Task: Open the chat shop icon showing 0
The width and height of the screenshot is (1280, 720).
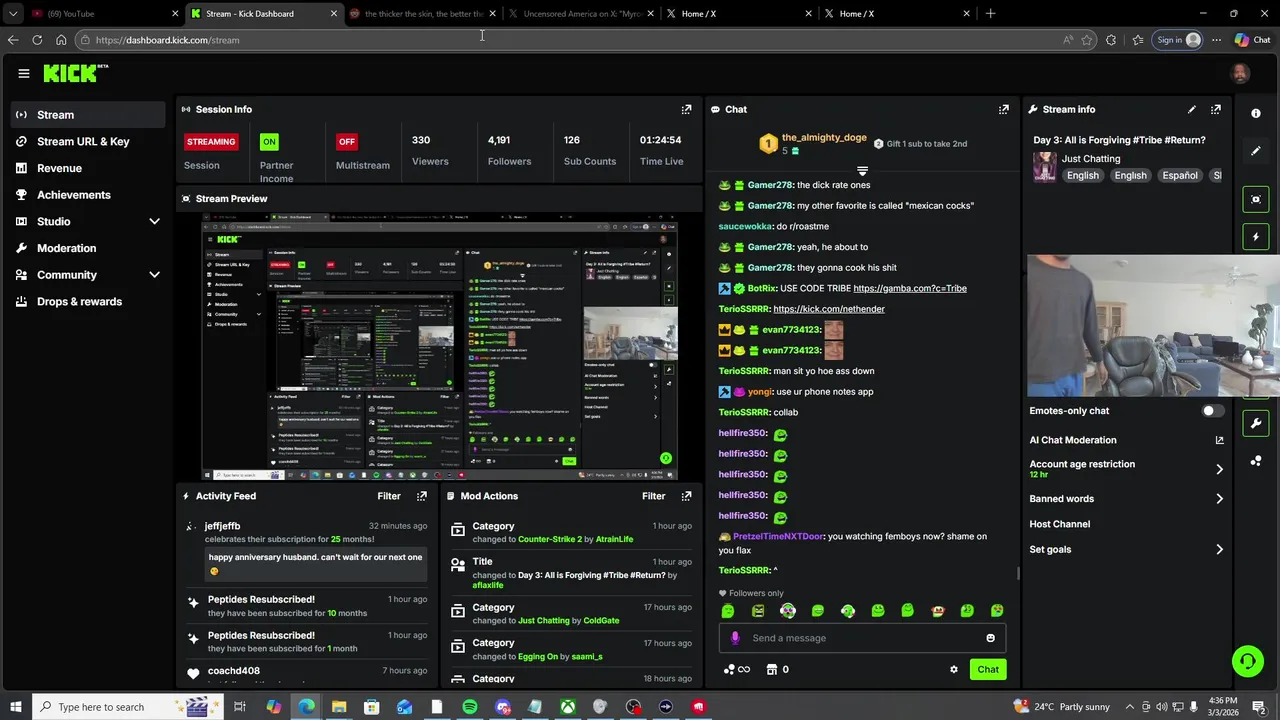Action: 777,670
